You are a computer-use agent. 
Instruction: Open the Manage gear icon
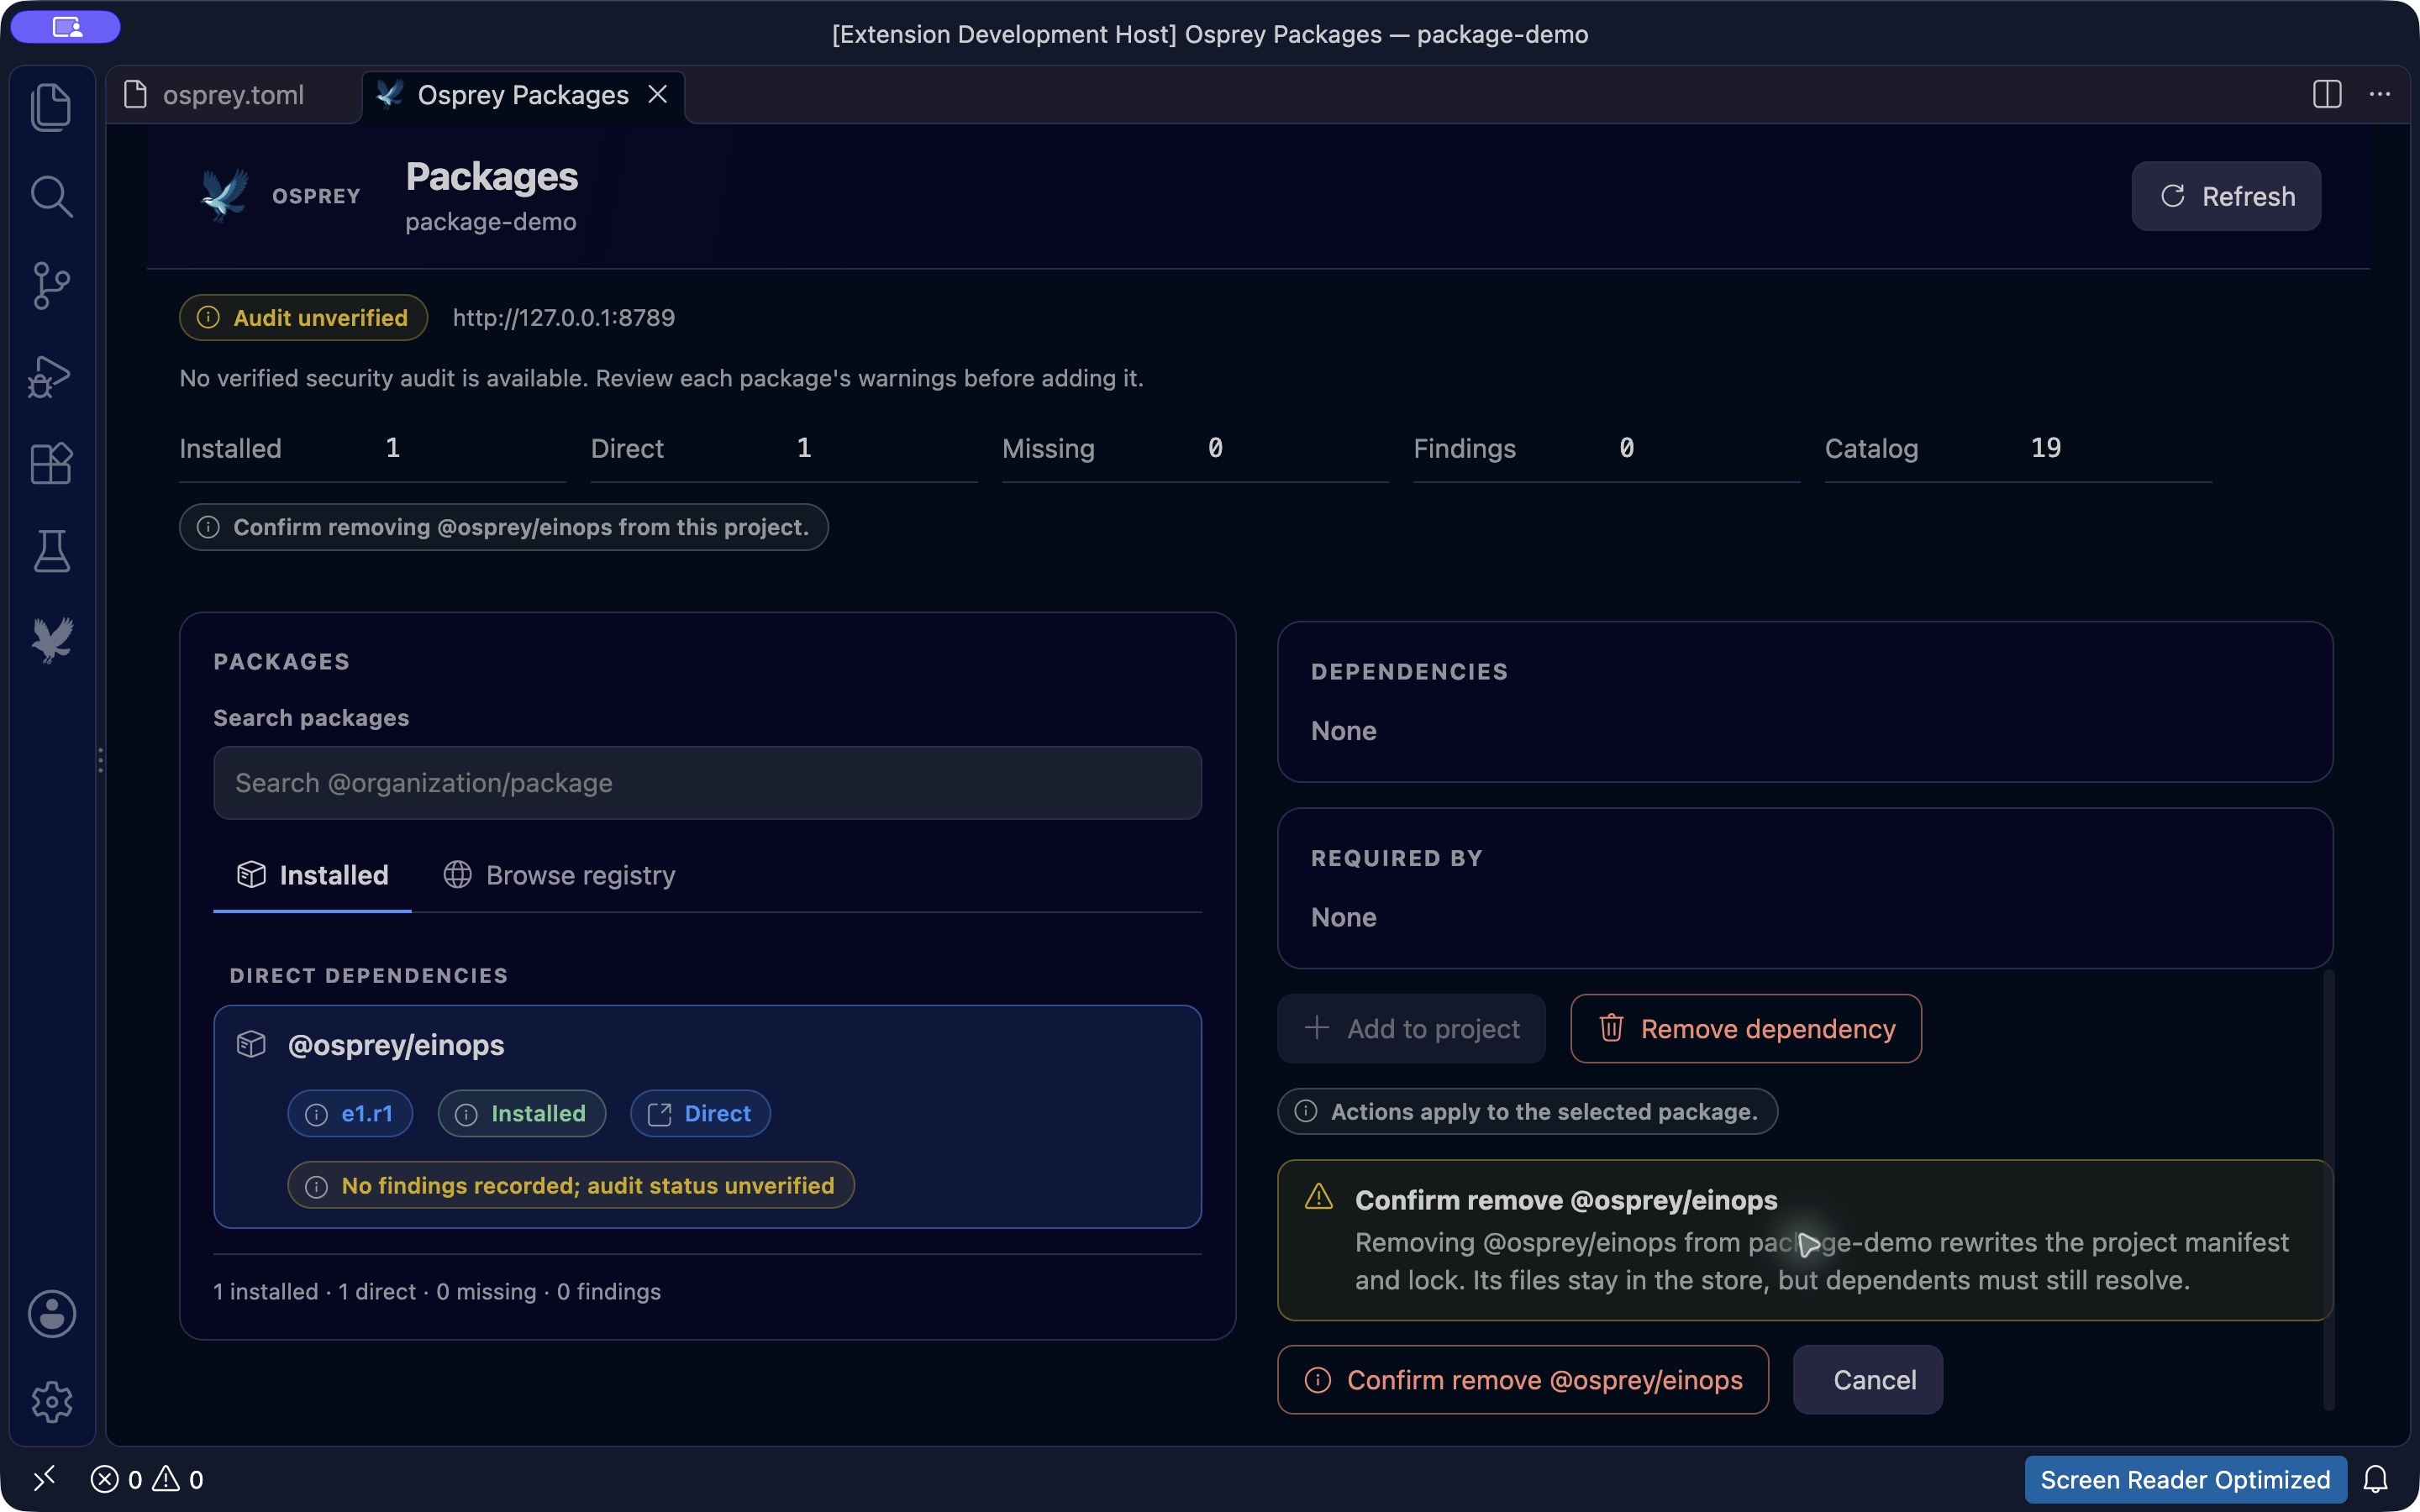click(51, 1402)
